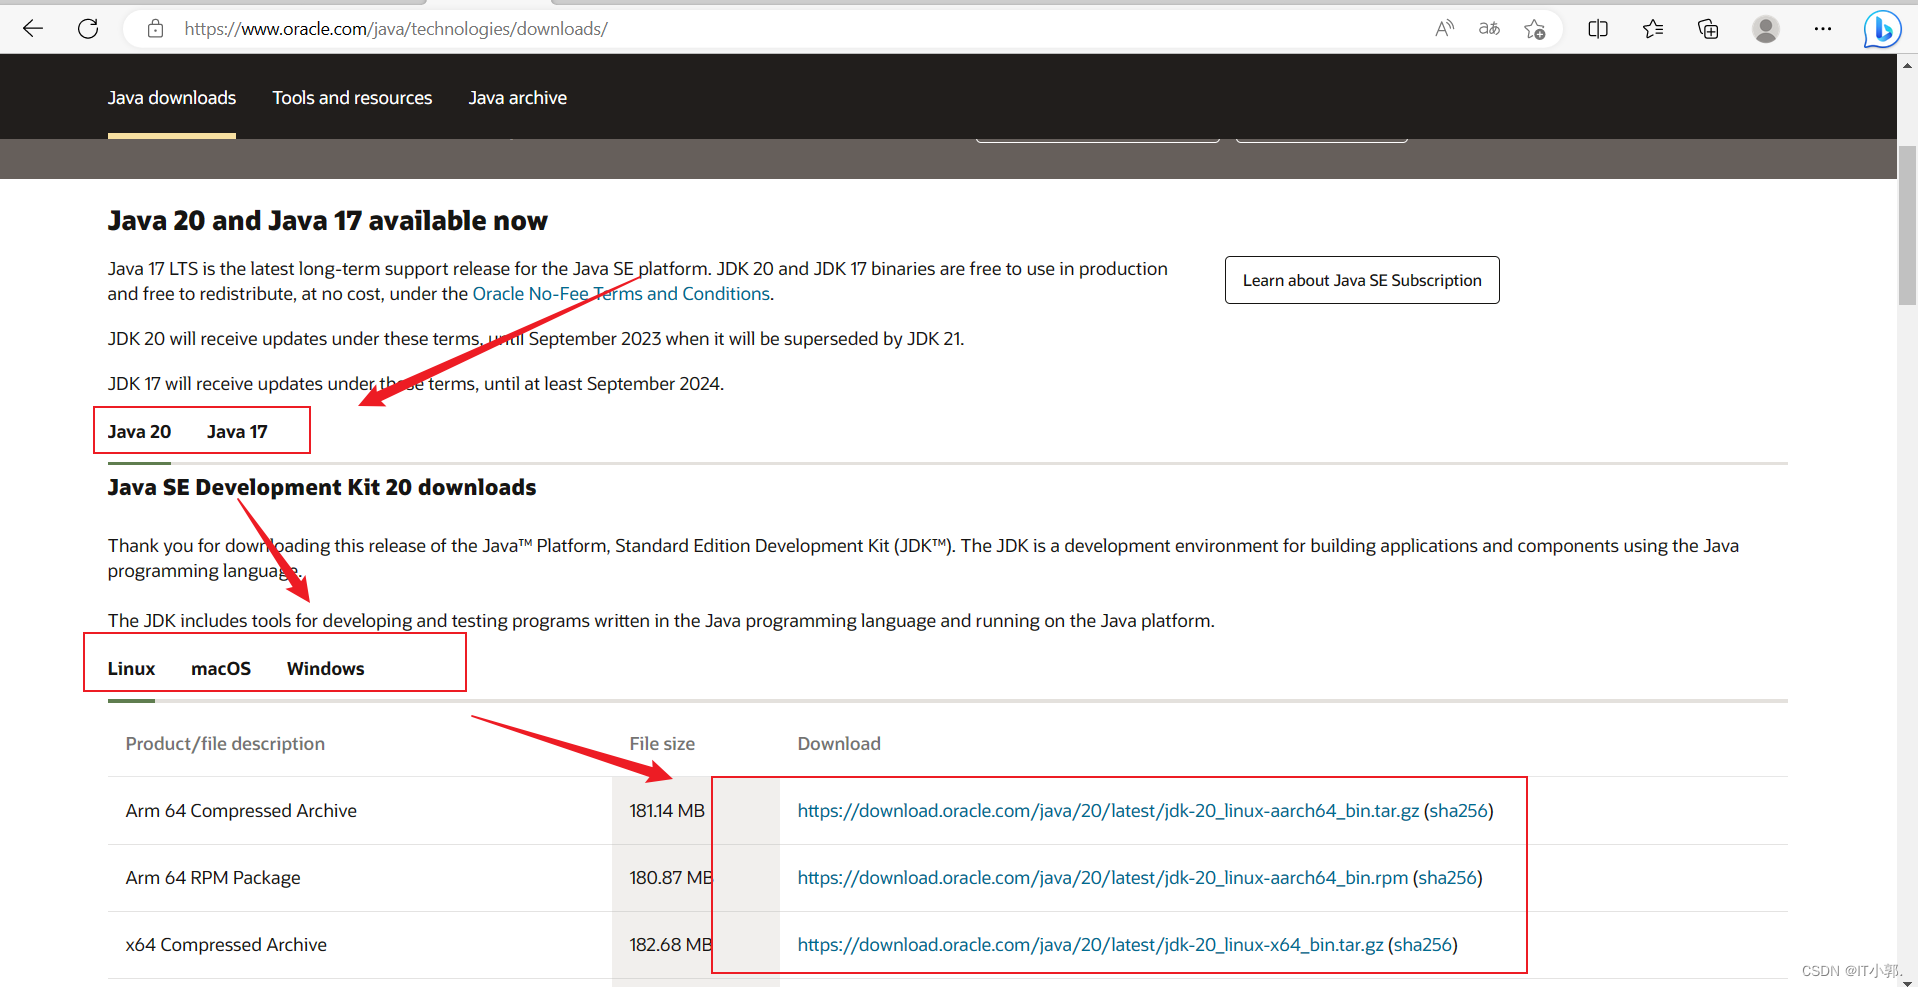This screenshot has width=1918, height=987.
Task: Reload the page with the refresh icon
Action: point(88,29)
